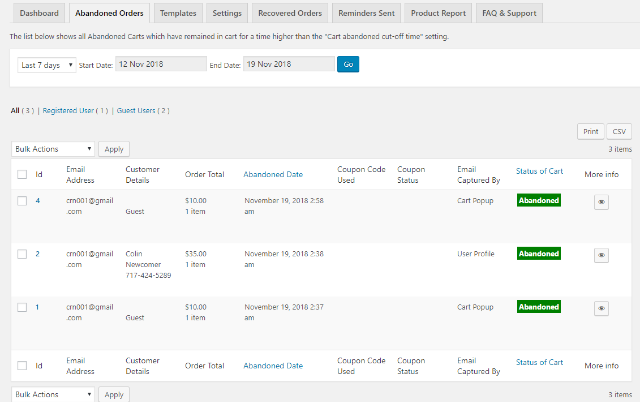Open order Id 1 link
Screen dimensions: 640x402
pyautogui.click(x=37, y=307)
